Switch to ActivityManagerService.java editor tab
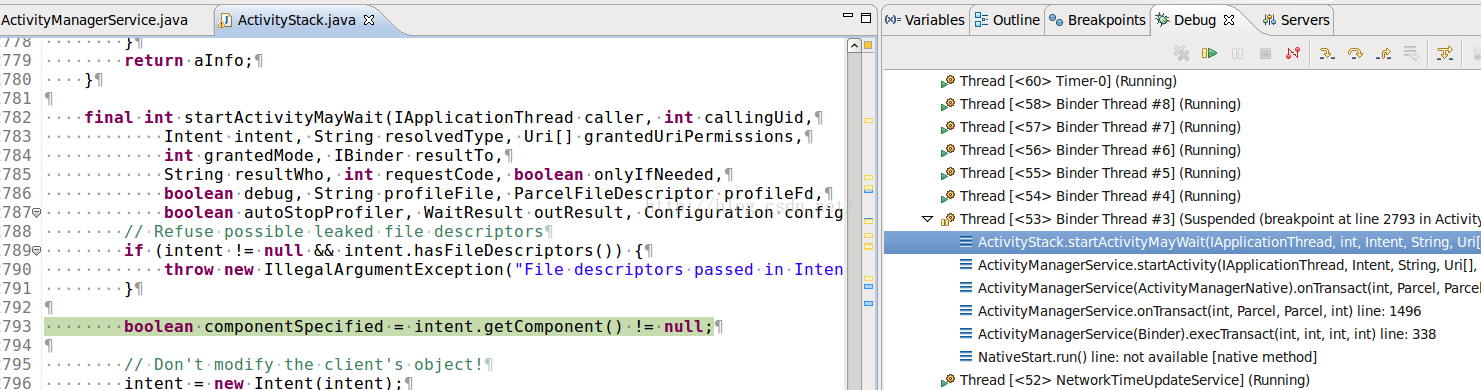Image resolution: width=1481 pixels, height=390 pixels. tap(95, 20)
